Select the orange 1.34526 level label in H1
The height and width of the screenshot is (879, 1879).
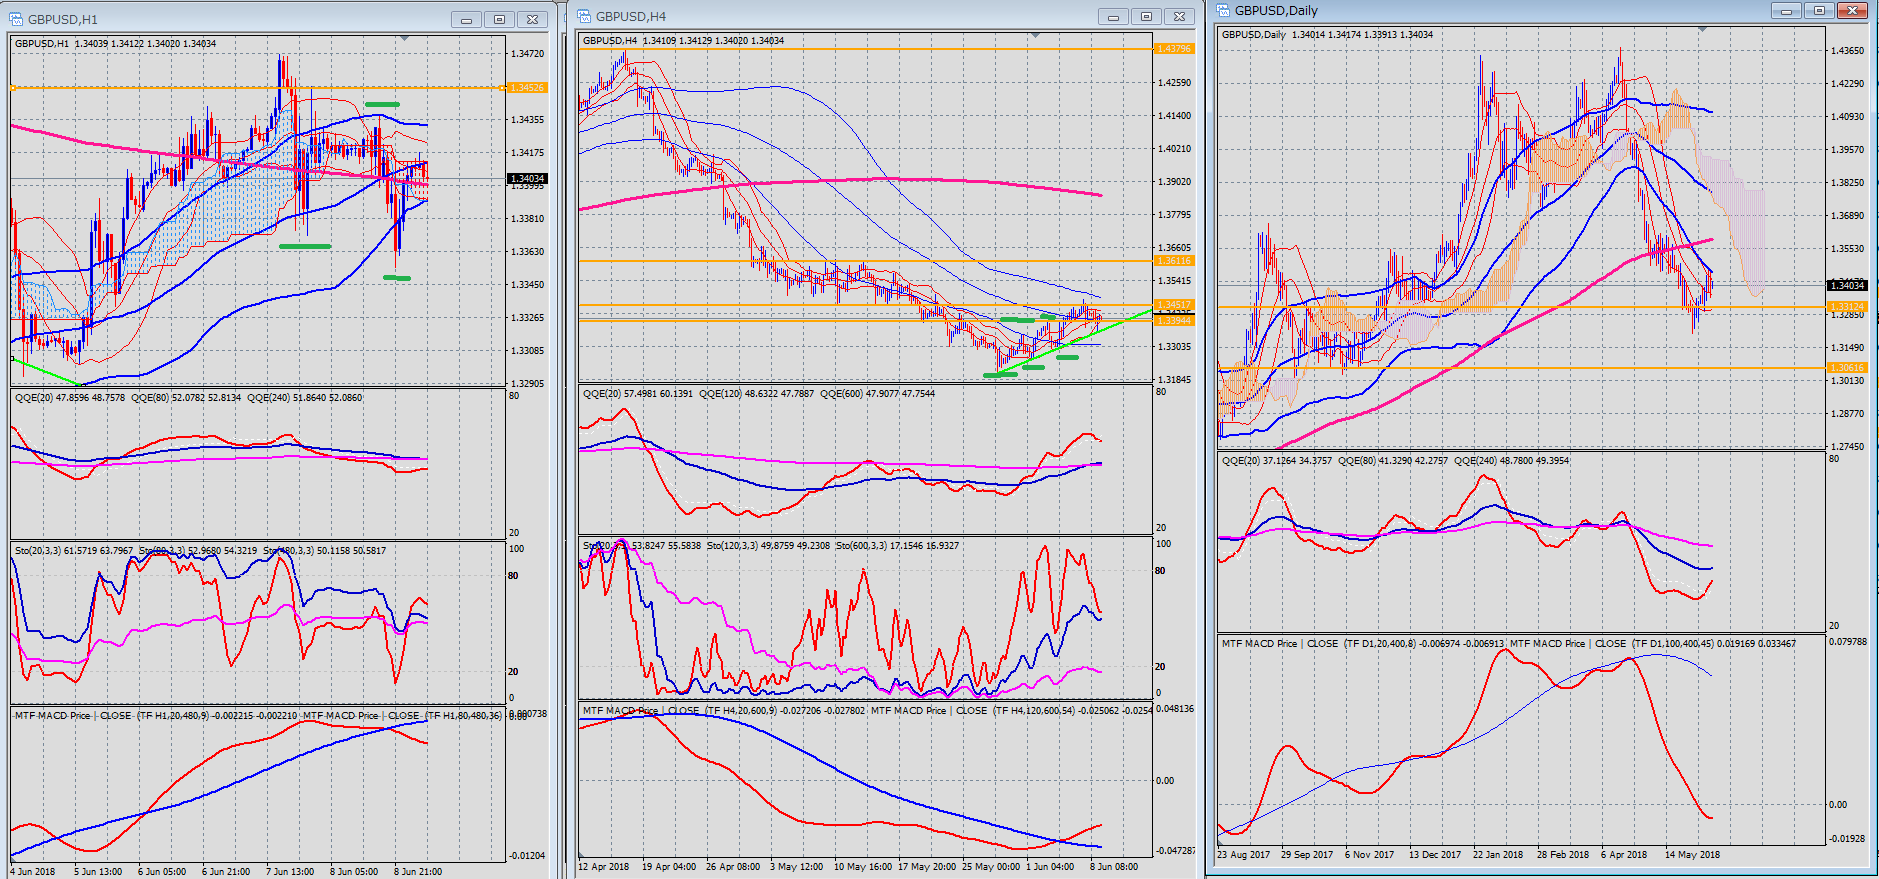527,88
